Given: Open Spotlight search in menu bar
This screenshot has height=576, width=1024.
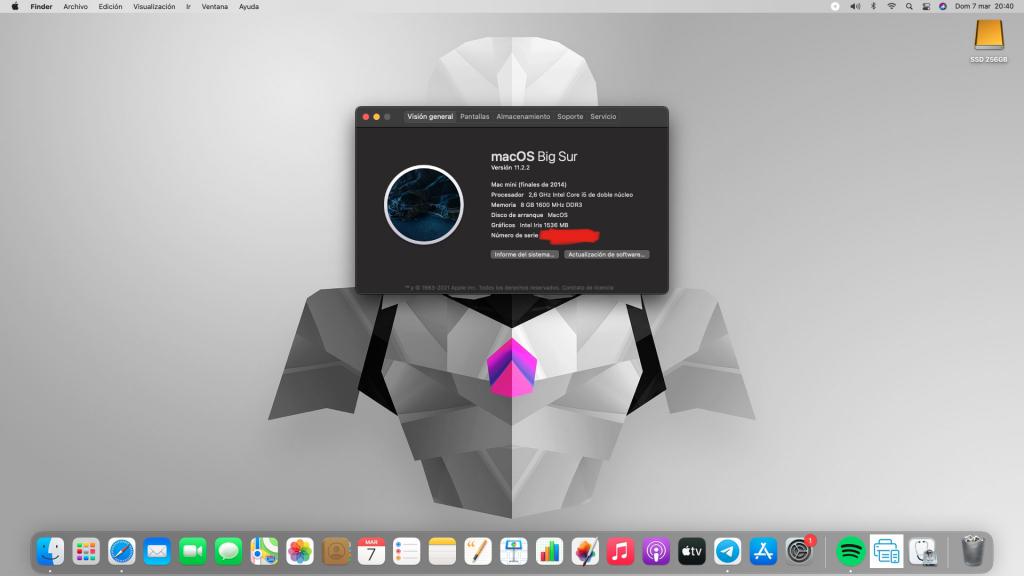Looking at the screenshot, I should click(909, 7).
